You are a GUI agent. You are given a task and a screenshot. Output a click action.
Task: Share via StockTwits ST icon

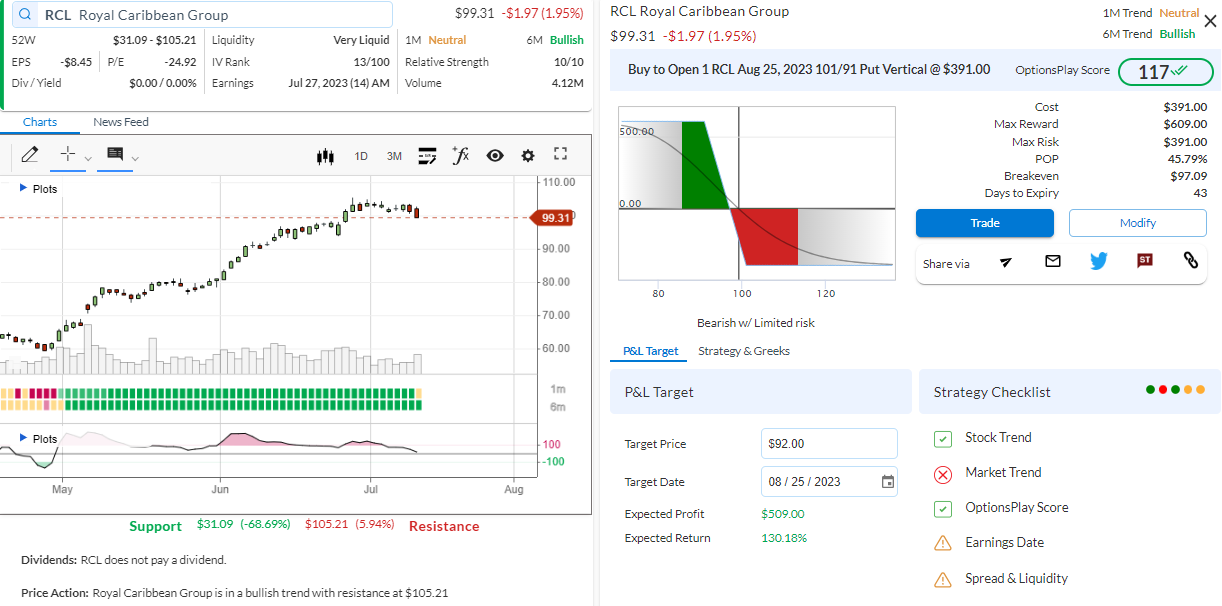pyautogui.click(x=1145, y=260)
